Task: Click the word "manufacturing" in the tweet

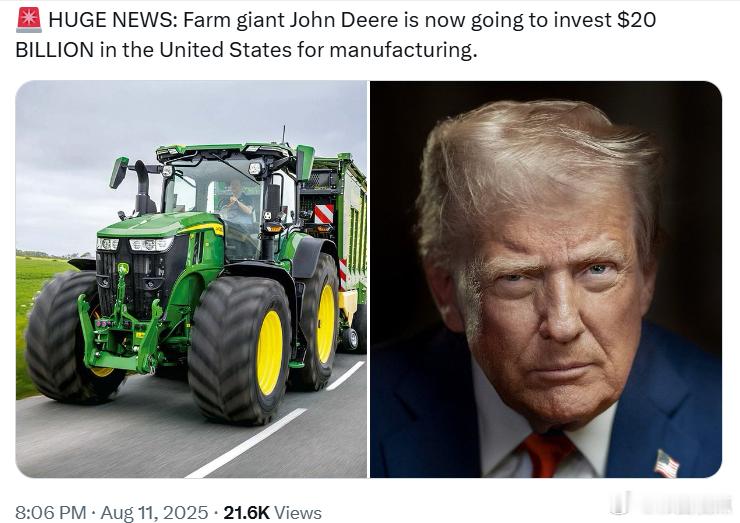Action: pyautogui.click(x=400, y=50)
